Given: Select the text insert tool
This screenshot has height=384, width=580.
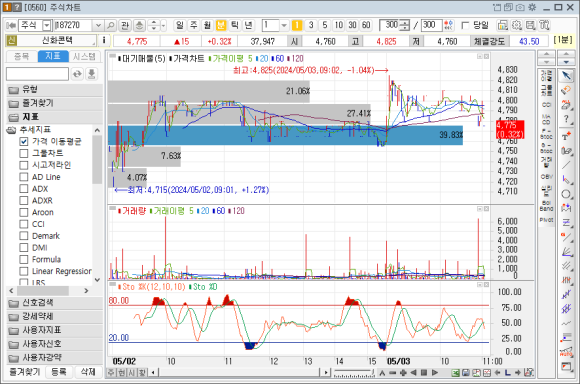Looking at the screenshot, I should 566,136.
